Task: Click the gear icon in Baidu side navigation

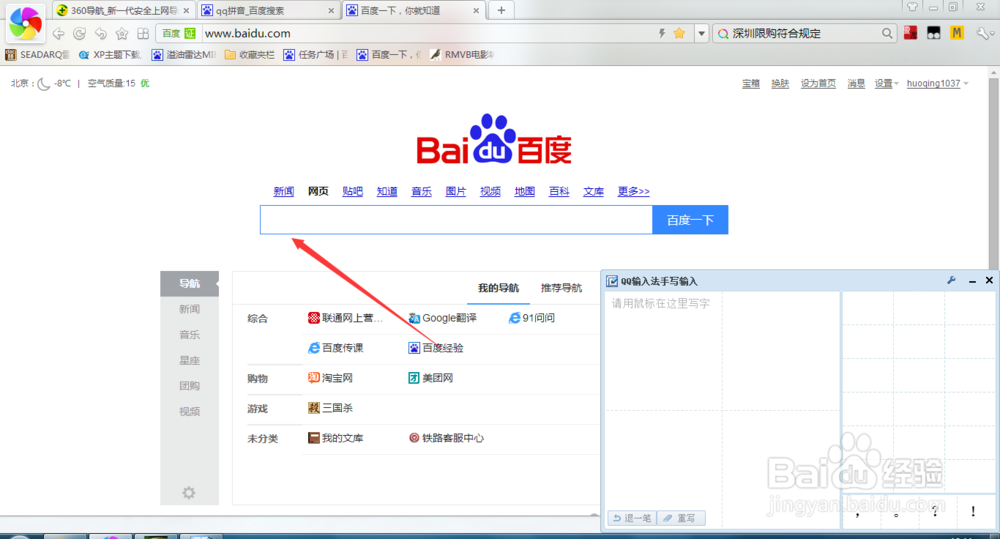Action: pyautogui.click(x=189, y=492)
